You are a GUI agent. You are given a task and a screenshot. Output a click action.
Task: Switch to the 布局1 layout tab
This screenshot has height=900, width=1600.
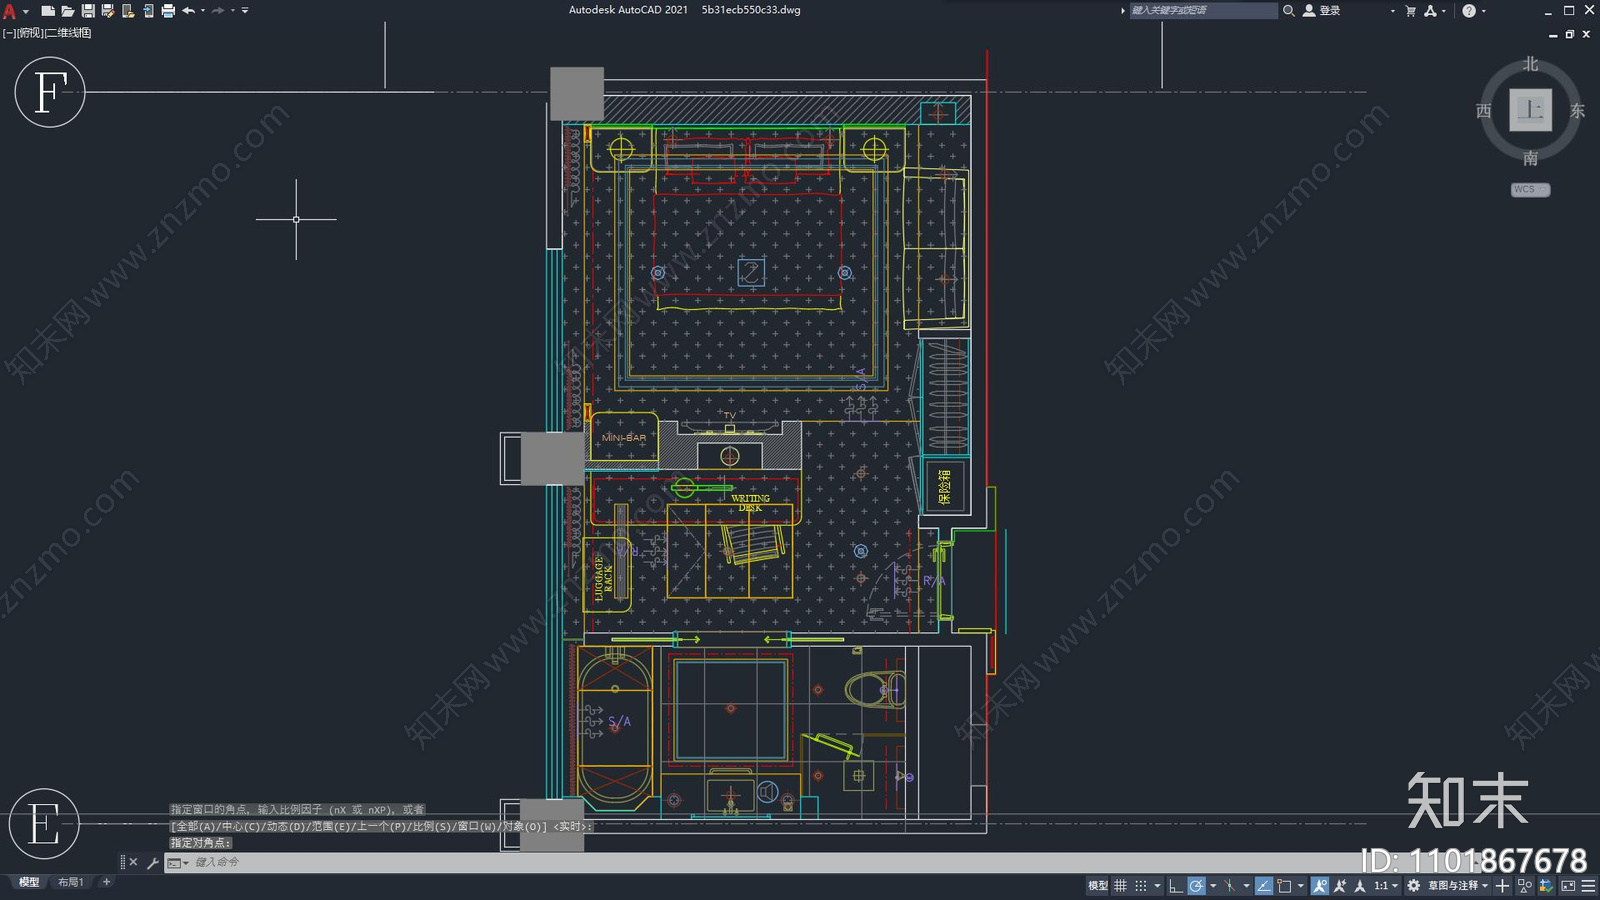tap(71, 882)
